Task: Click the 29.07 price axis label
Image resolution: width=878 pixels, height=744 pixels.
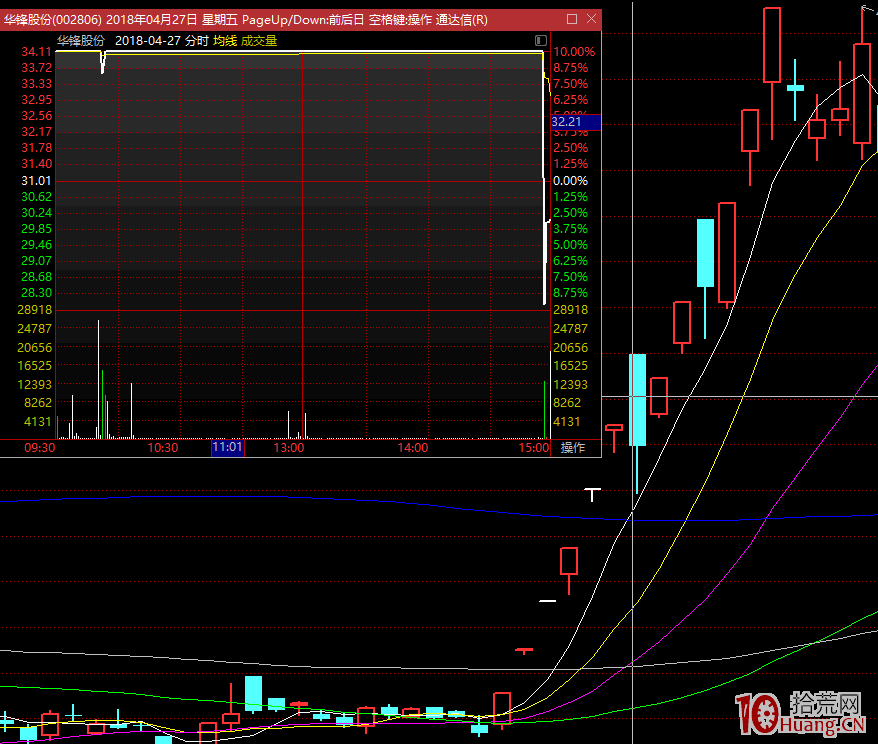Action: (36, 261)
